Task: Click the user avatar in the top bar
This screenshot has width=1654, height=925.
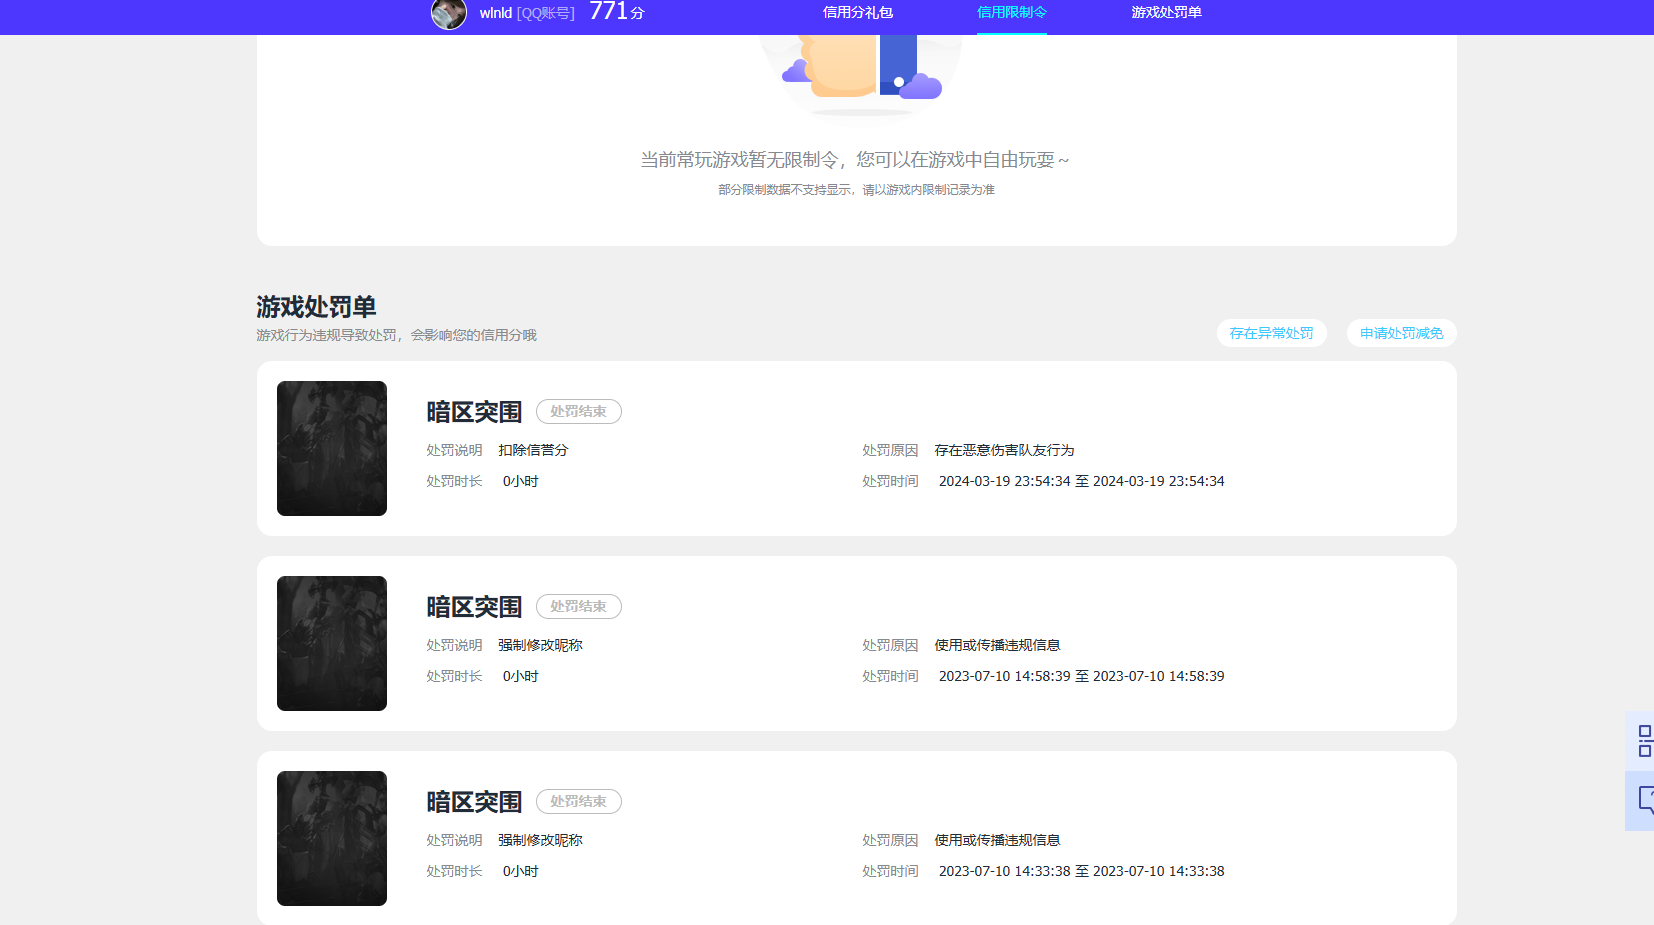Action: (x=448, y=13)
